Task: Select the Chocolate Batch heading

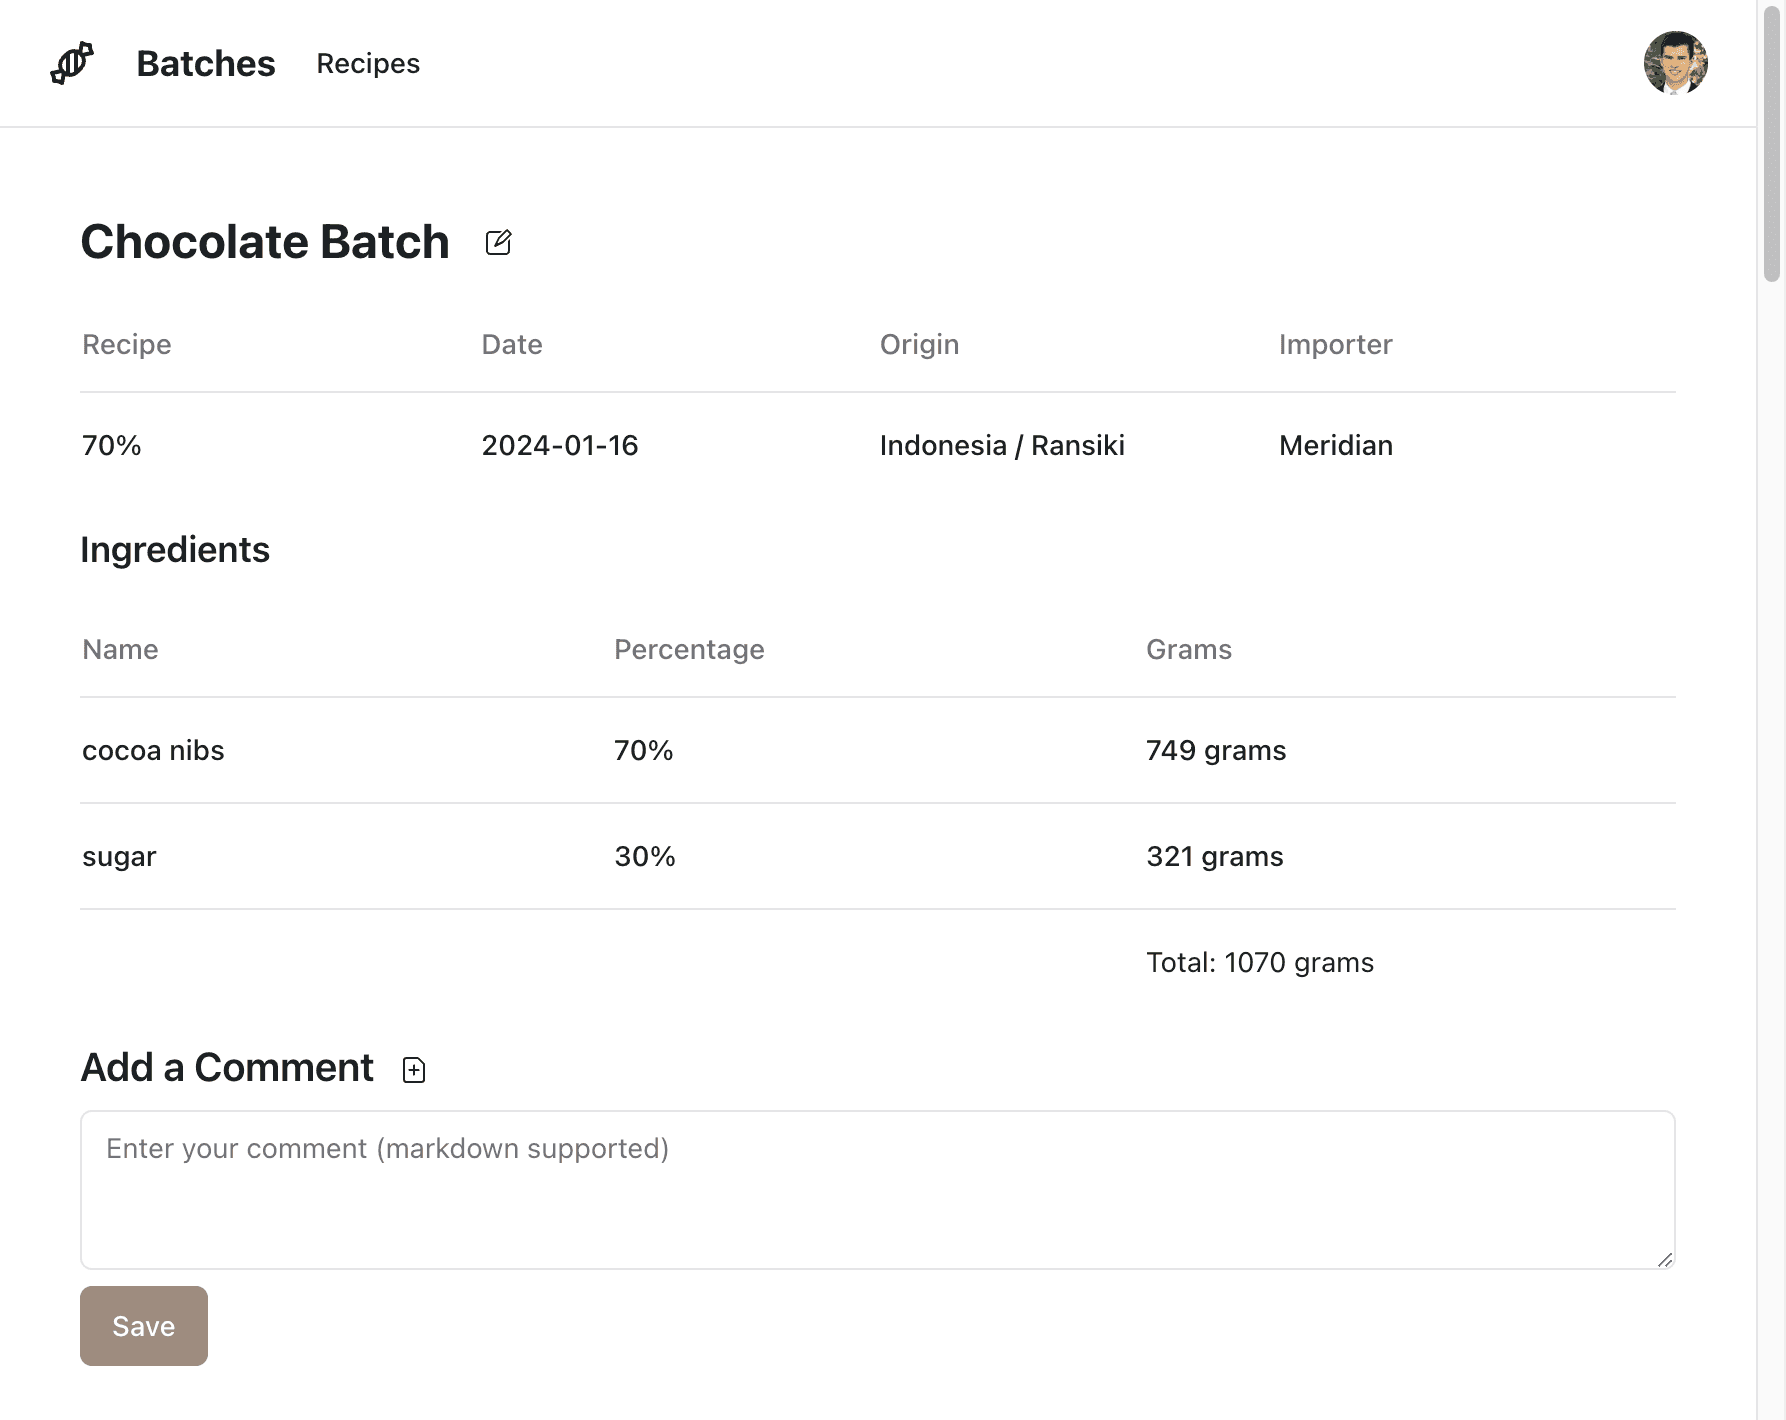Action: 265,242
